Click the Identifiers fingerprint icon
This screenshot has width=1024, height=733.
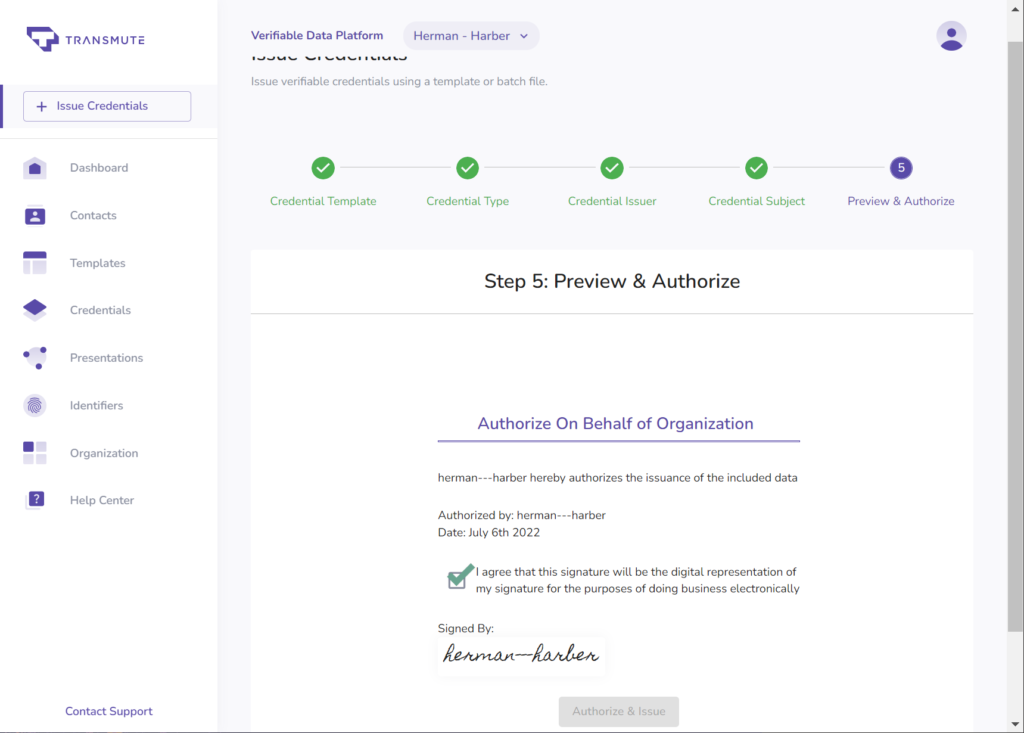35,406
